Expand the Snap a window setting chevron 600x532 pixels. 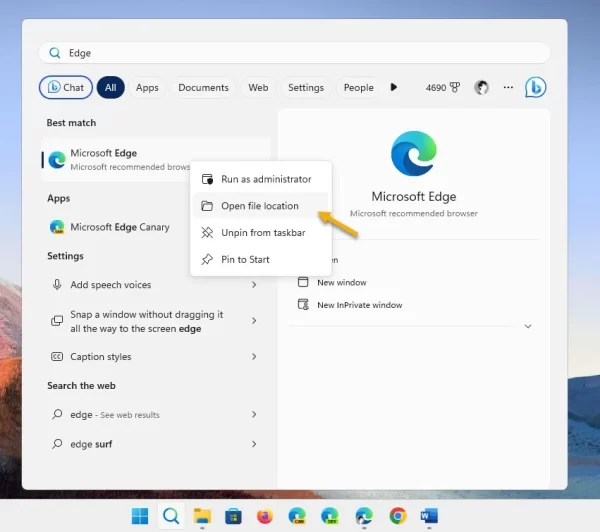(x=254, y=321)
